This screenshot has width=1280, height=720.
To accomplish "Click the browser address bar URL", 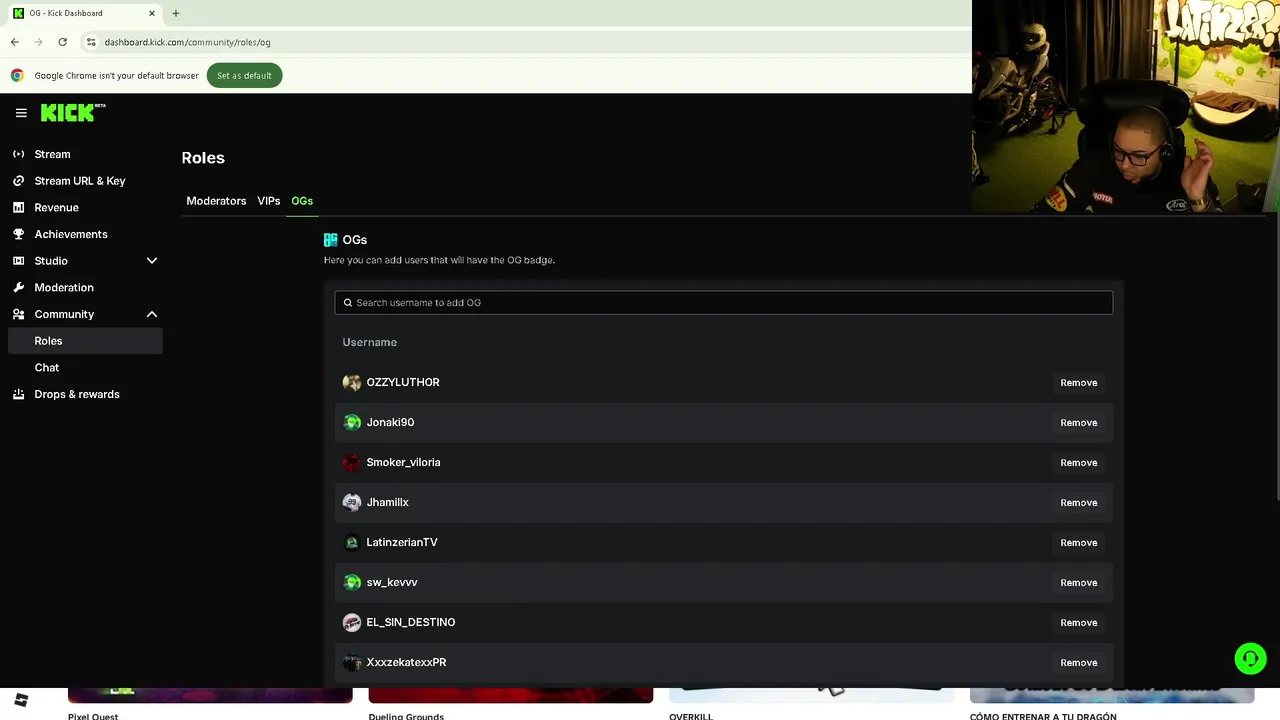I will (x=187, y=42).
